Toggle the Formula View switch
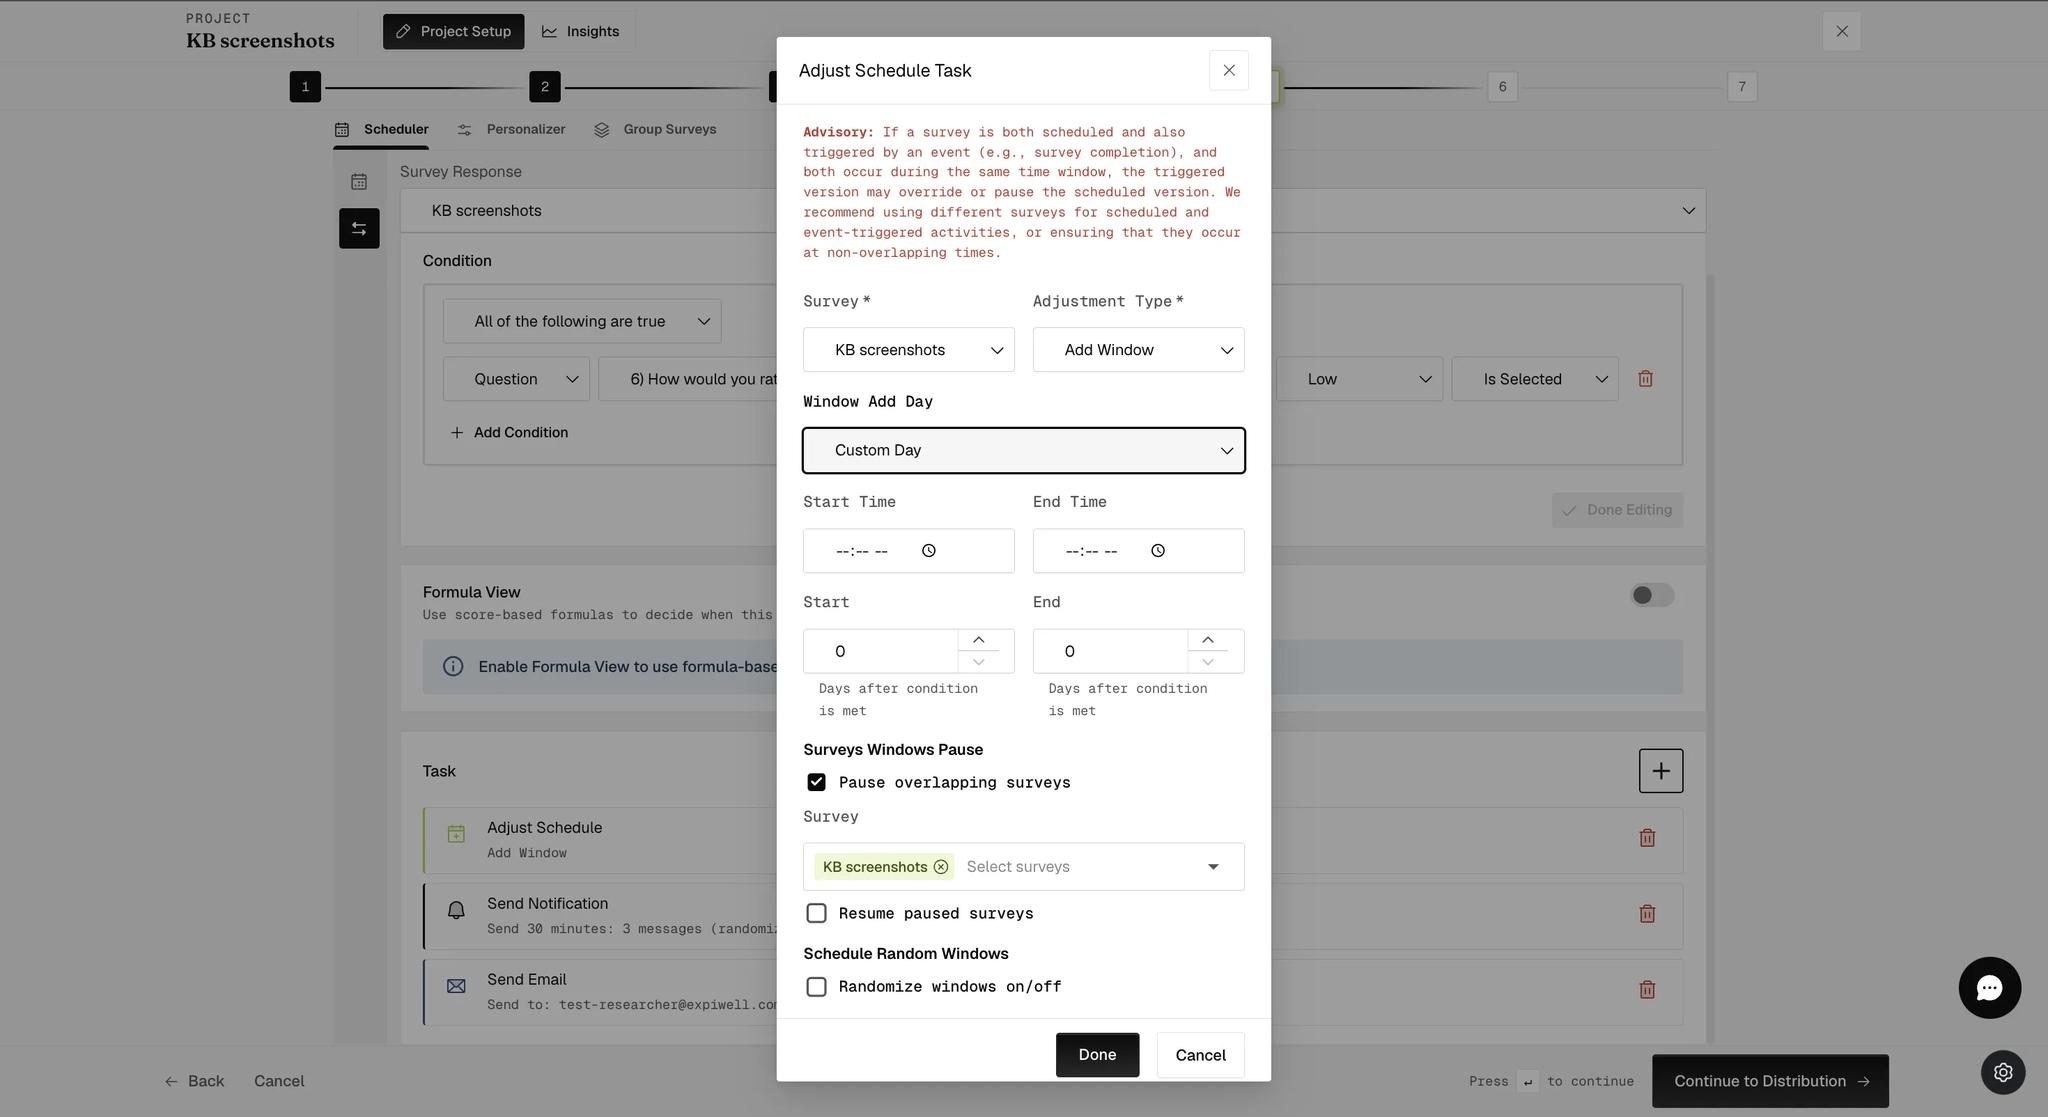Viewport: 2048px width, 1117px height. [1652, 596]
